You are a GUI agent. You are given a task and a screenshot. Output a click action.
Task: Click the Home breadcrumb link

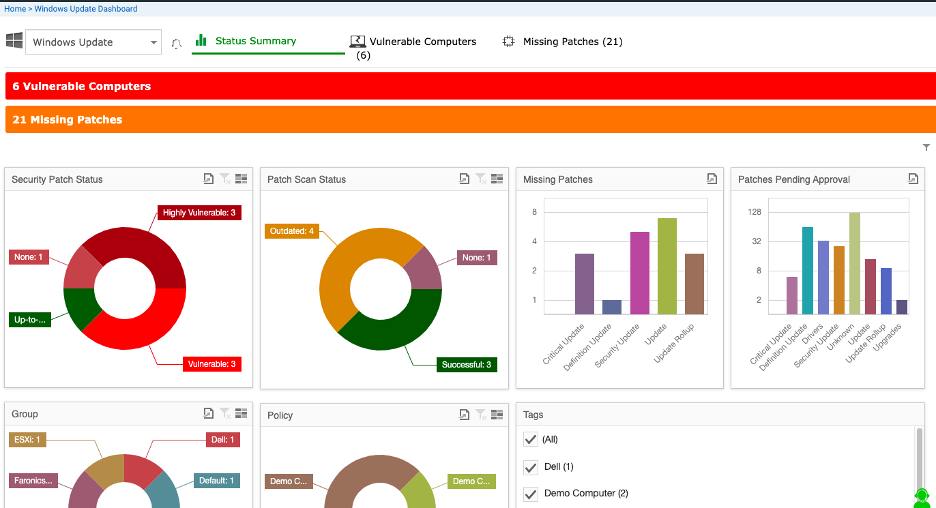pyautogui.click(x=15, y=9)
